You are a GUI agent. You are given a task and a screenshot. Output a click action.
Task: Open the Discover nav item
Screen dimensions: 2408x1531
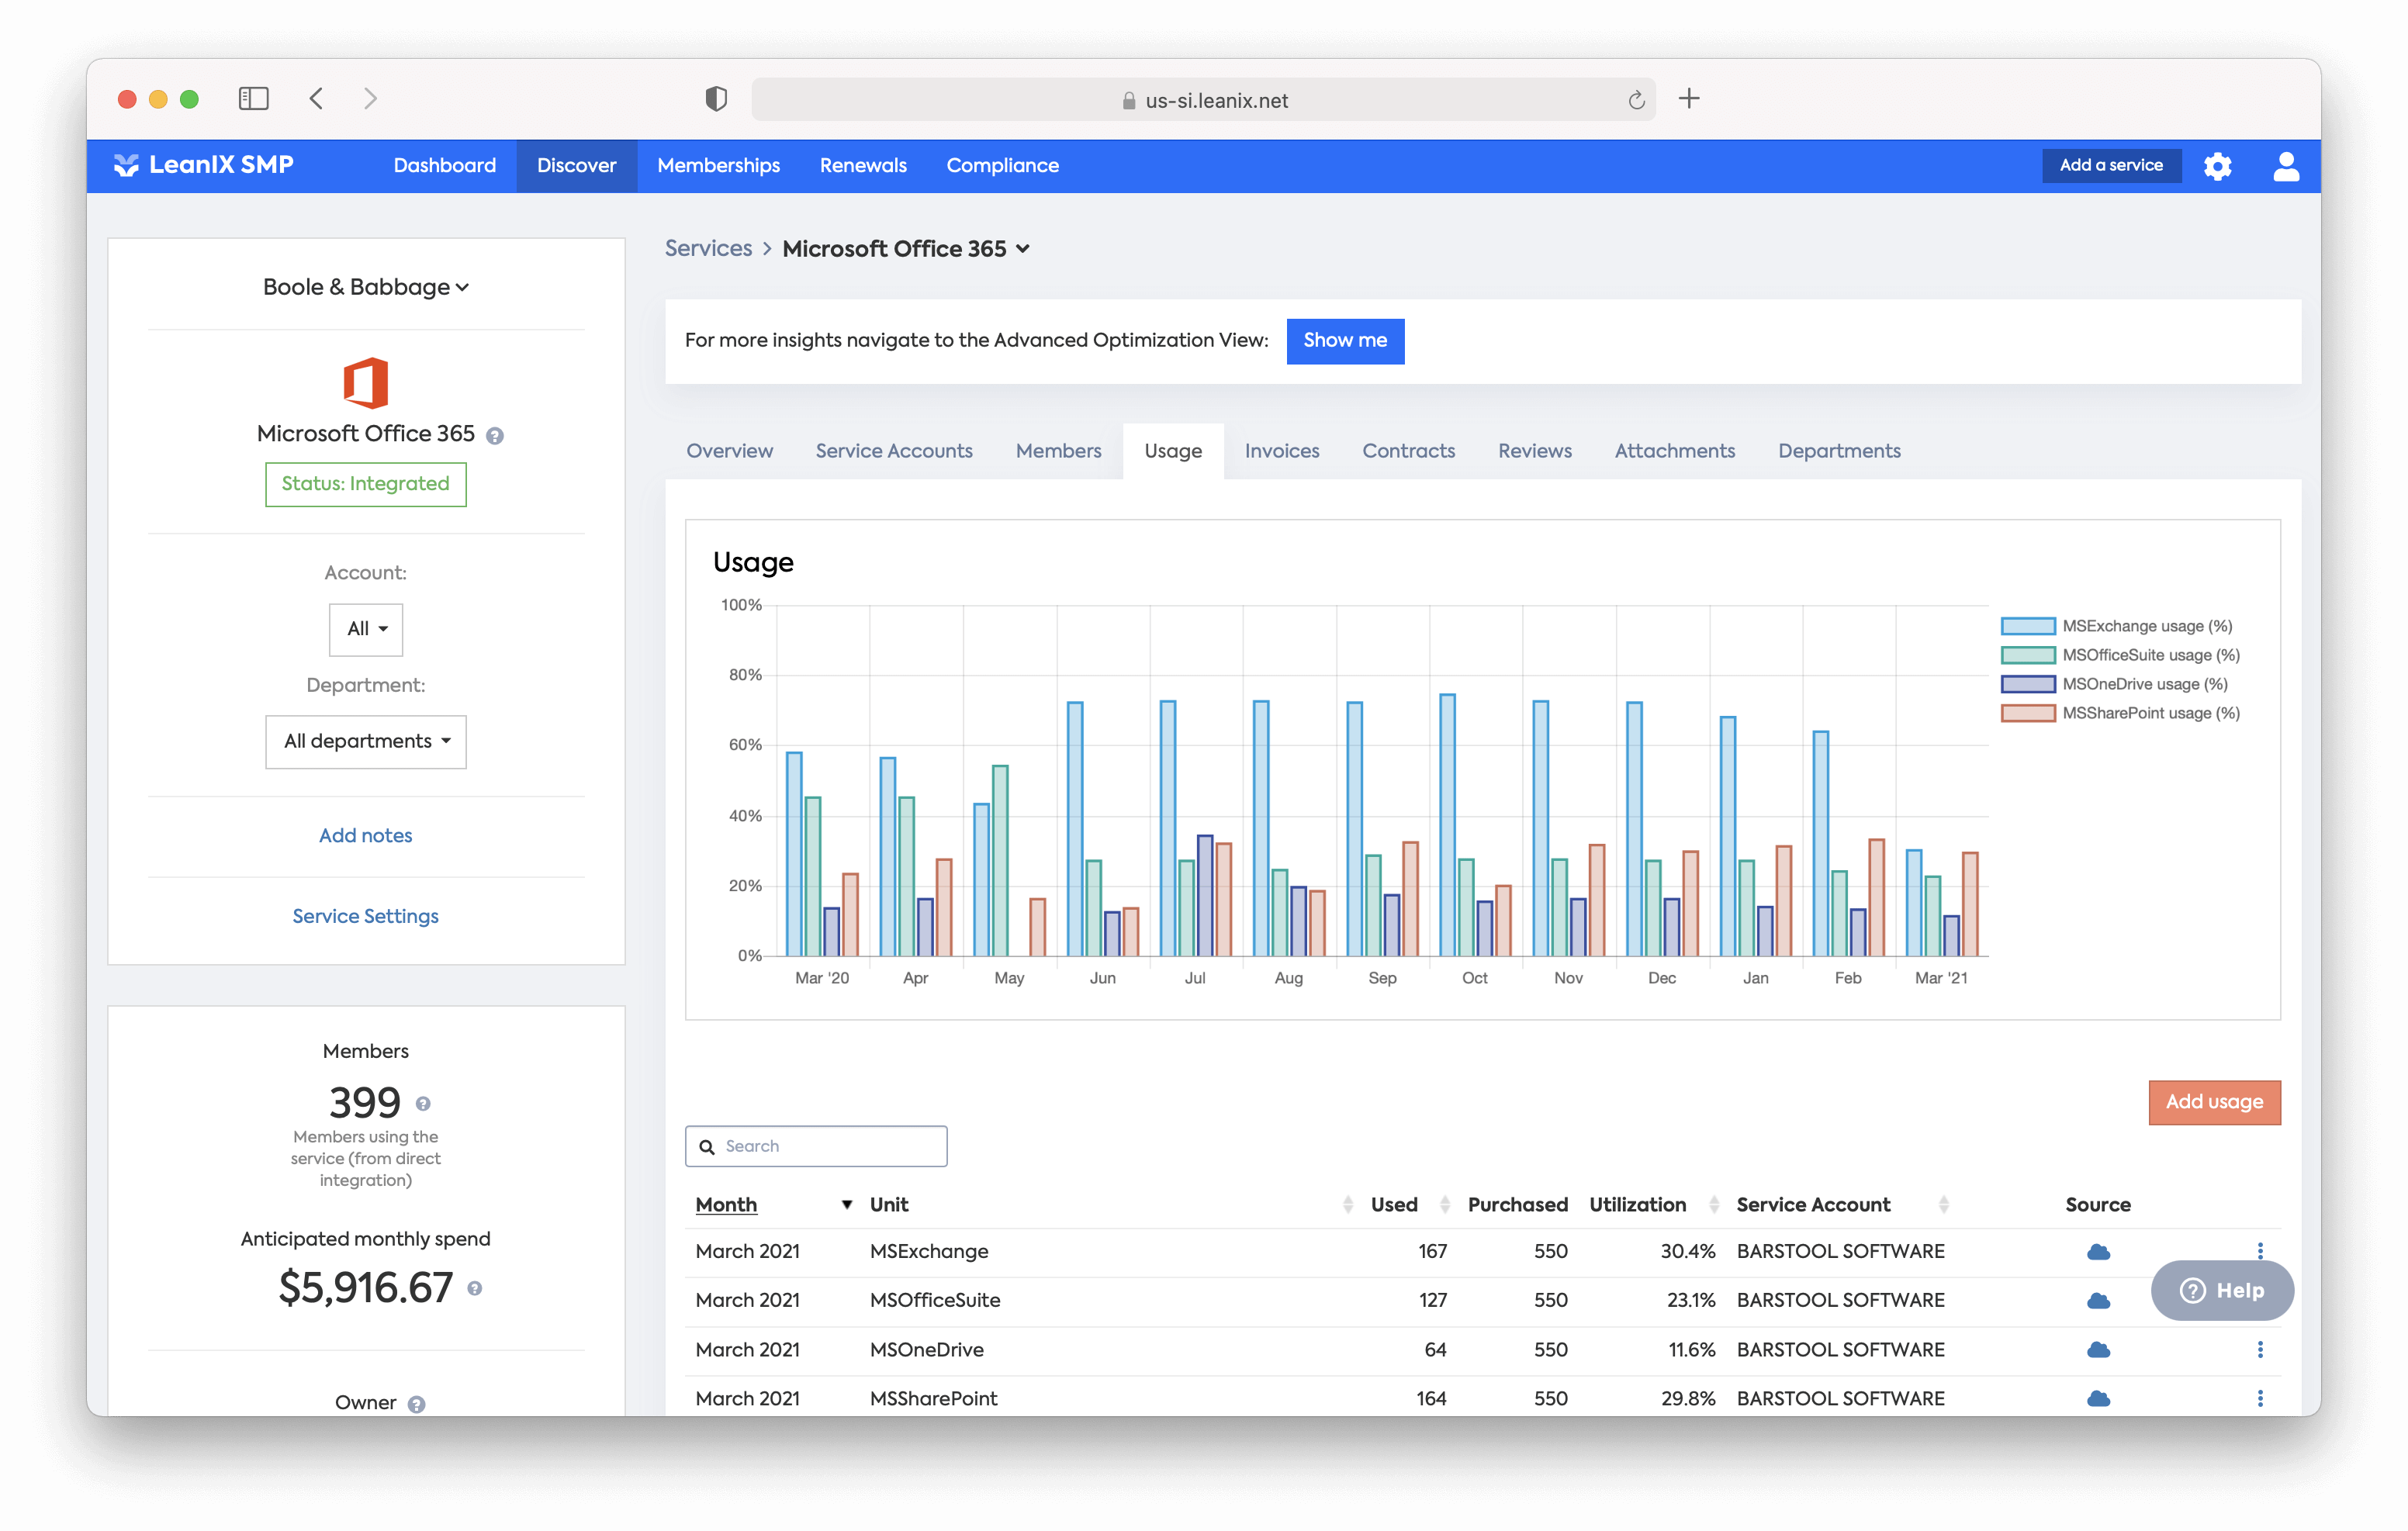(577, 165)
